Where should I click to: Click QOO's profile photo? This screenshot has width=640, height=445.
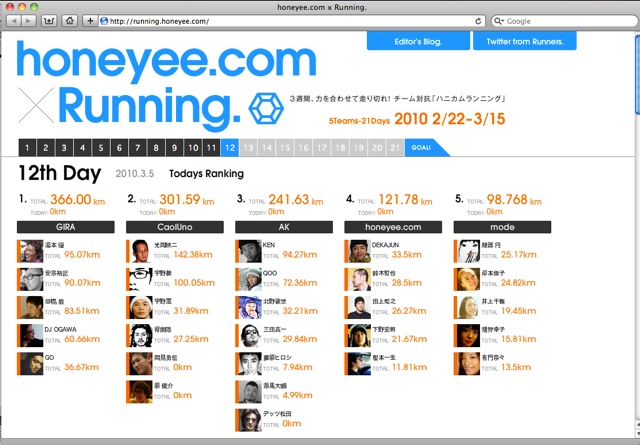[249, 279]
